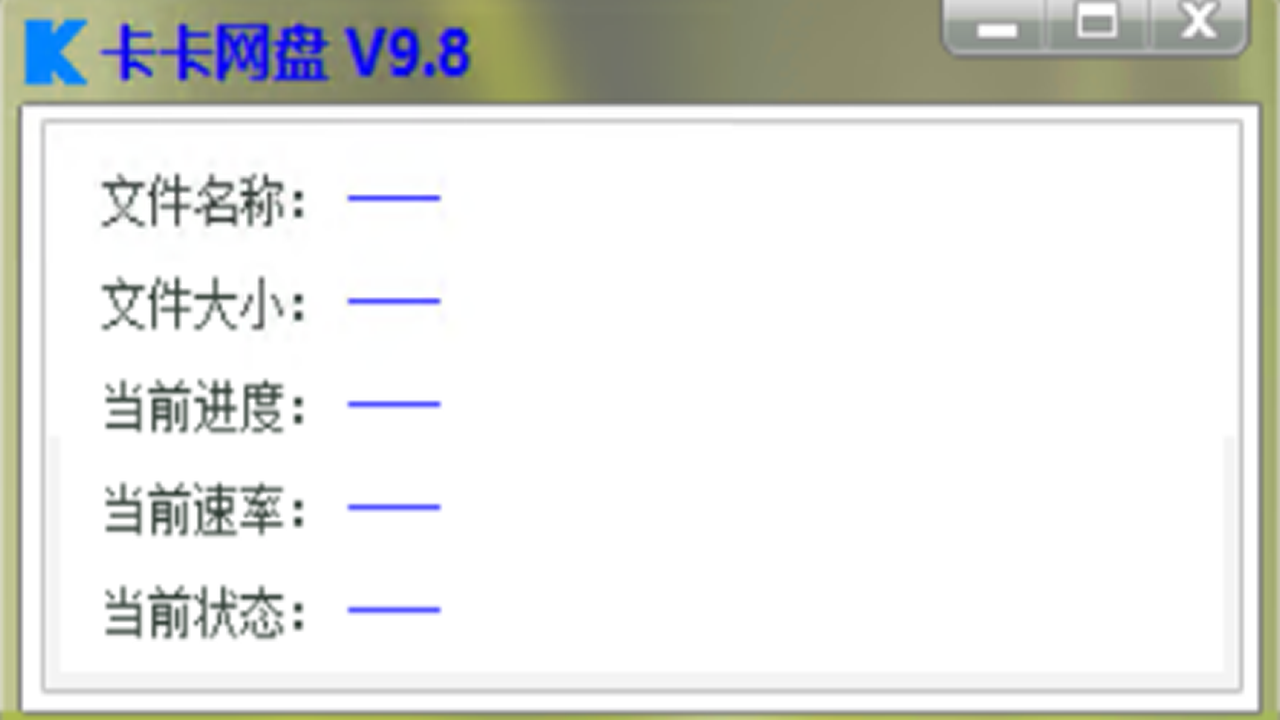
Task: Click empty white space right of 文件名称 row
Action: [x=830, y=200]
